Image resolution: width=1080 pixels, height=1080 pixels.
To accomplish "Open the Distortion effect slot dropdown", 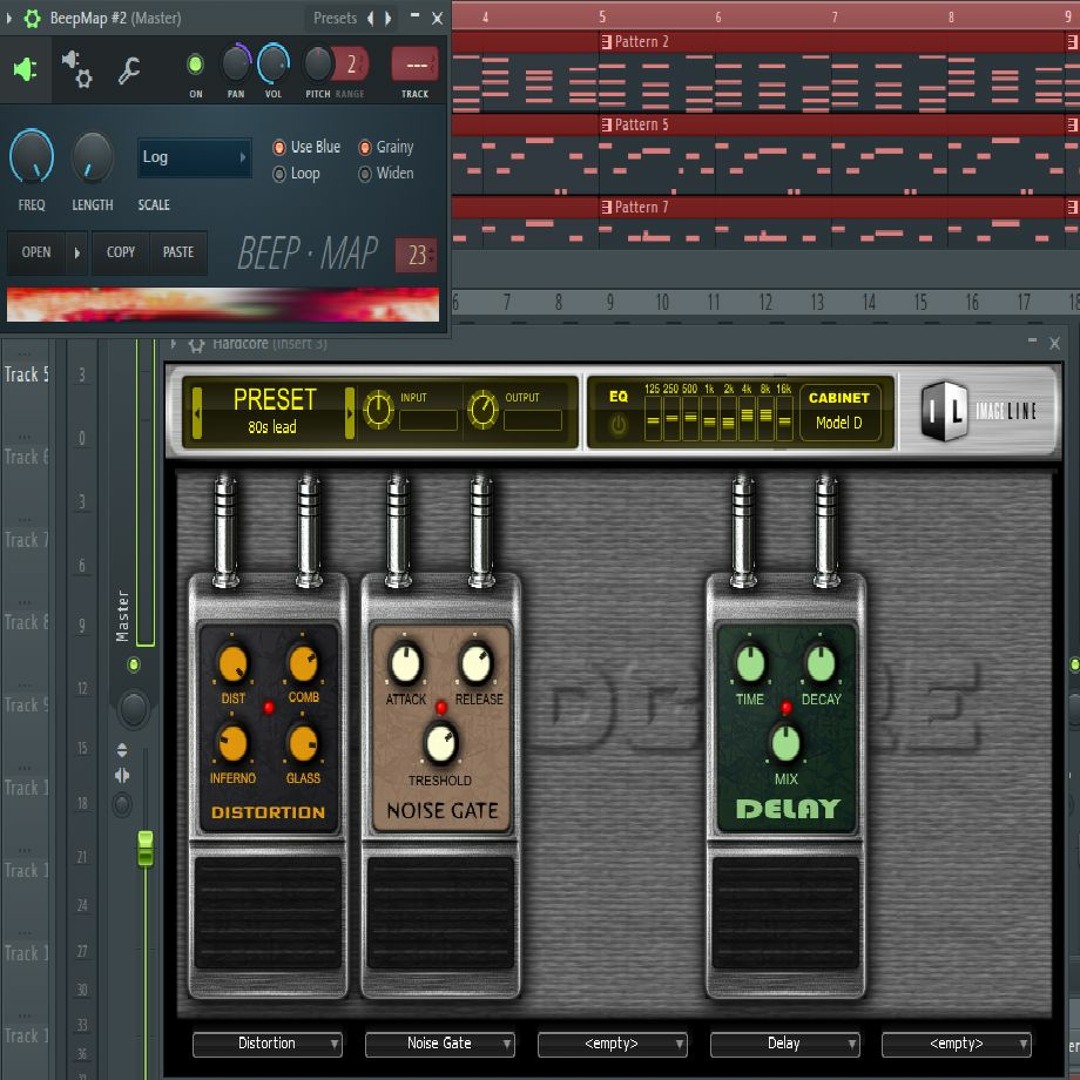I will 267,1044.
